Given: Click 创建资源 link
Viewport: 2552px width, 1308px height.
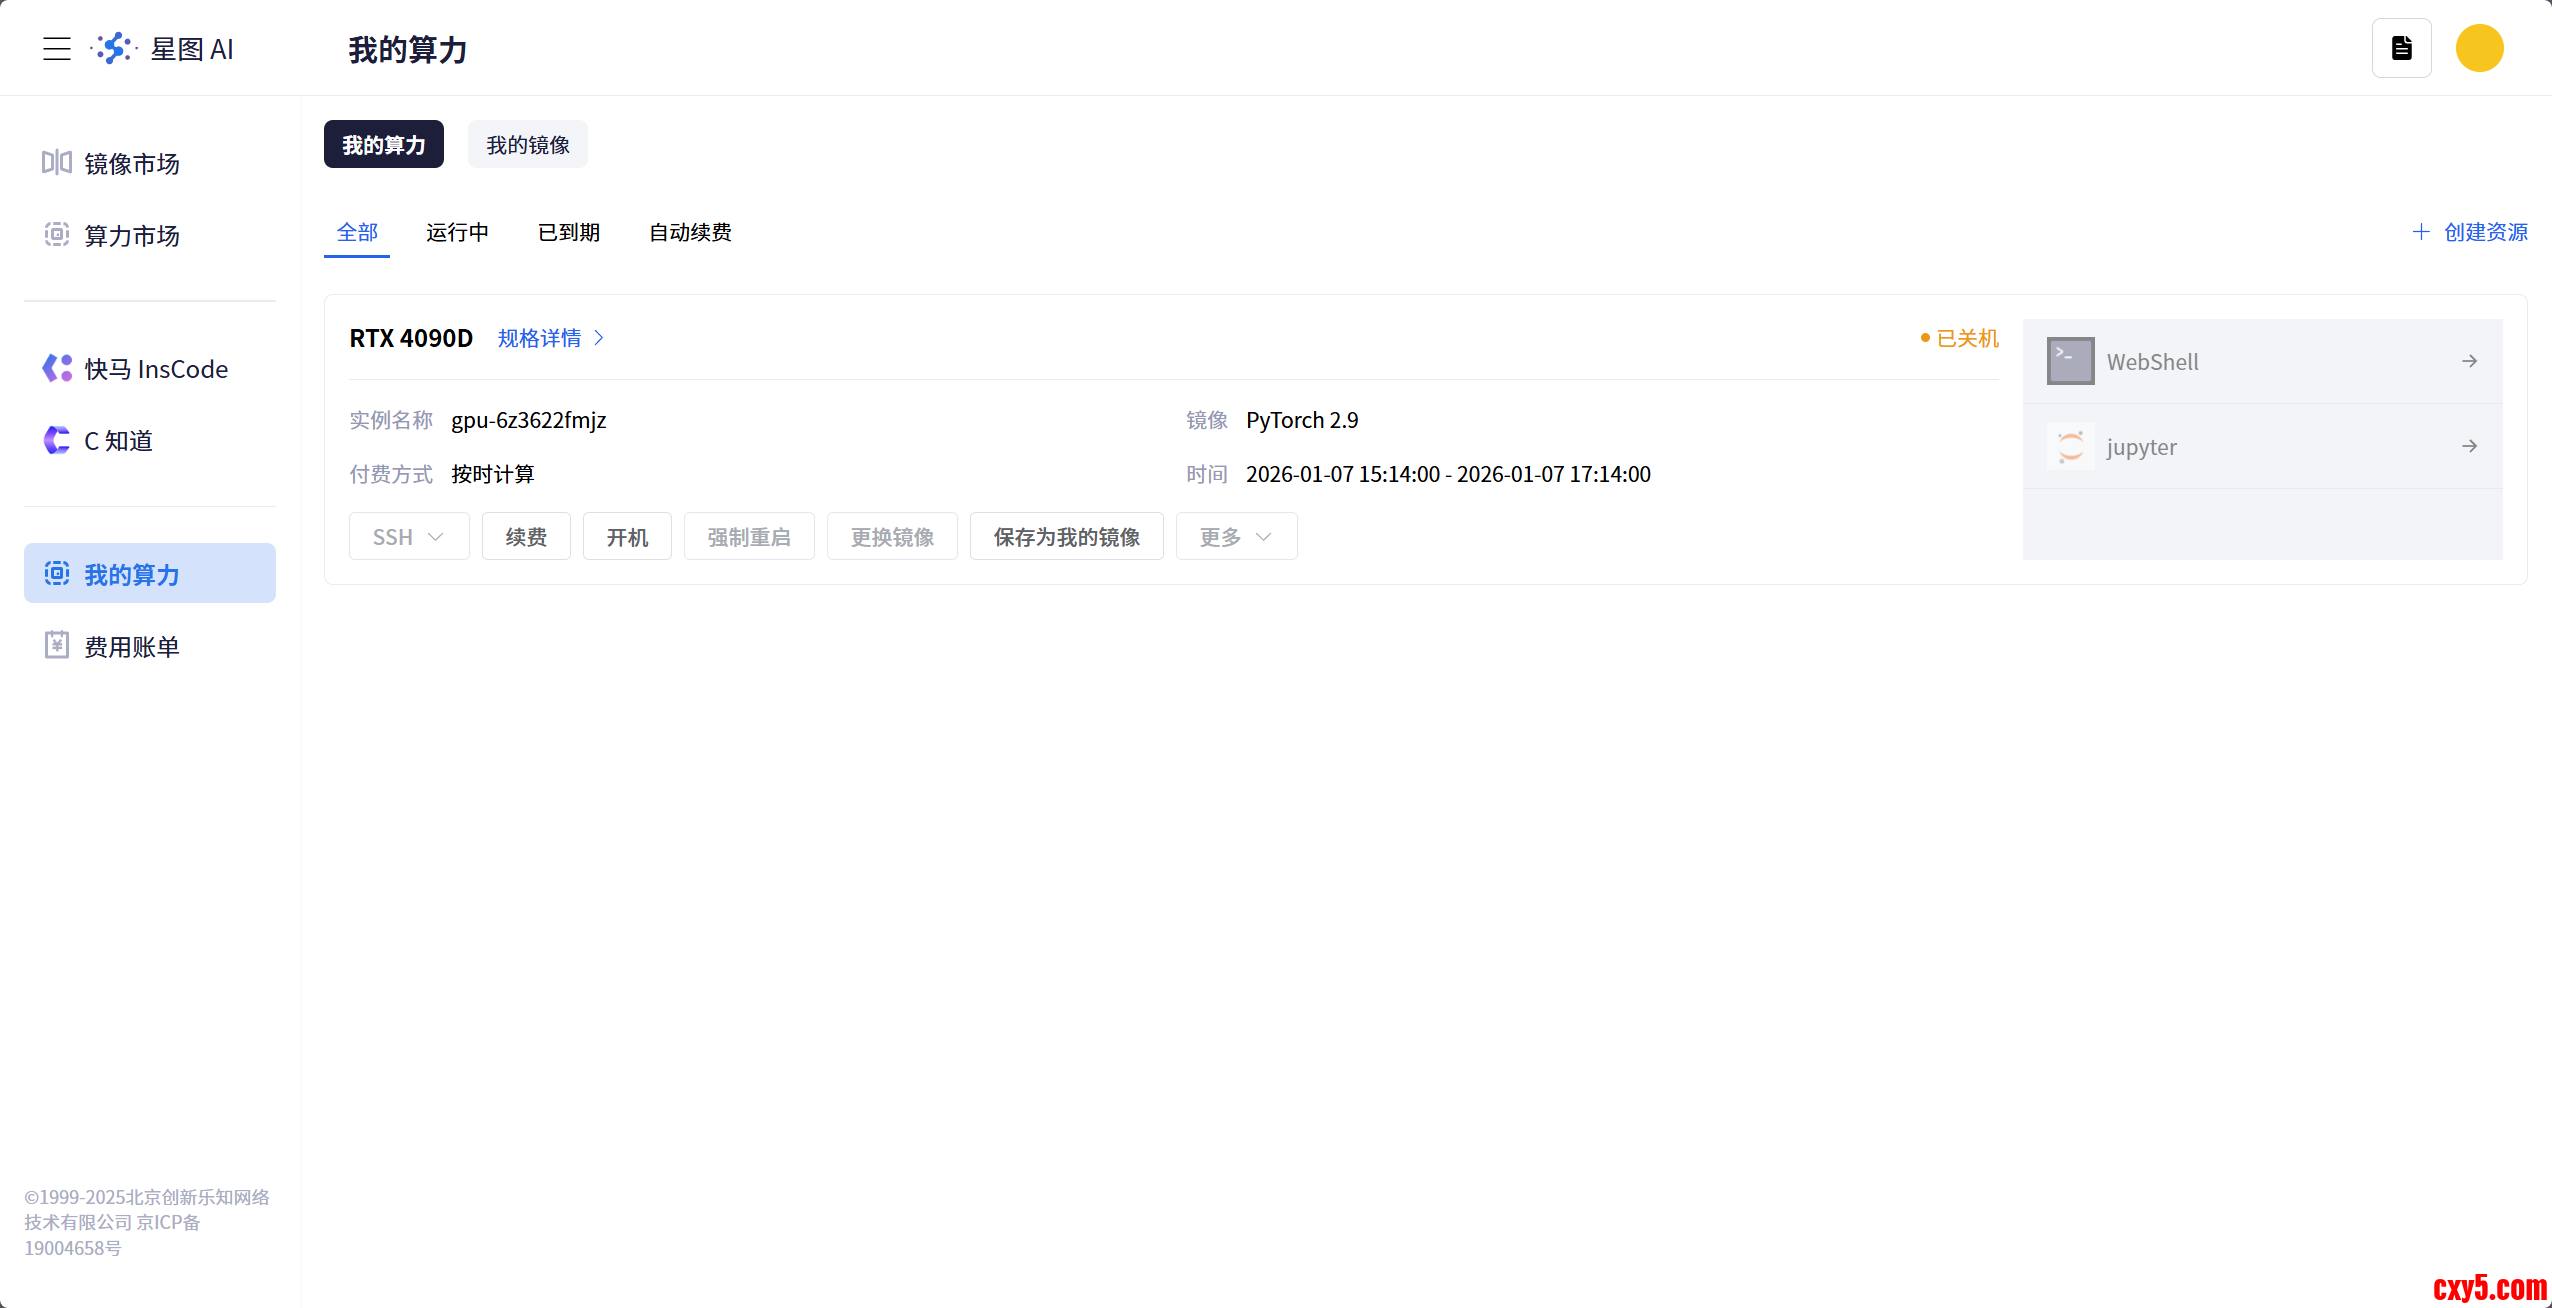Looking at the screenshot, I should tap(2470, 232).
